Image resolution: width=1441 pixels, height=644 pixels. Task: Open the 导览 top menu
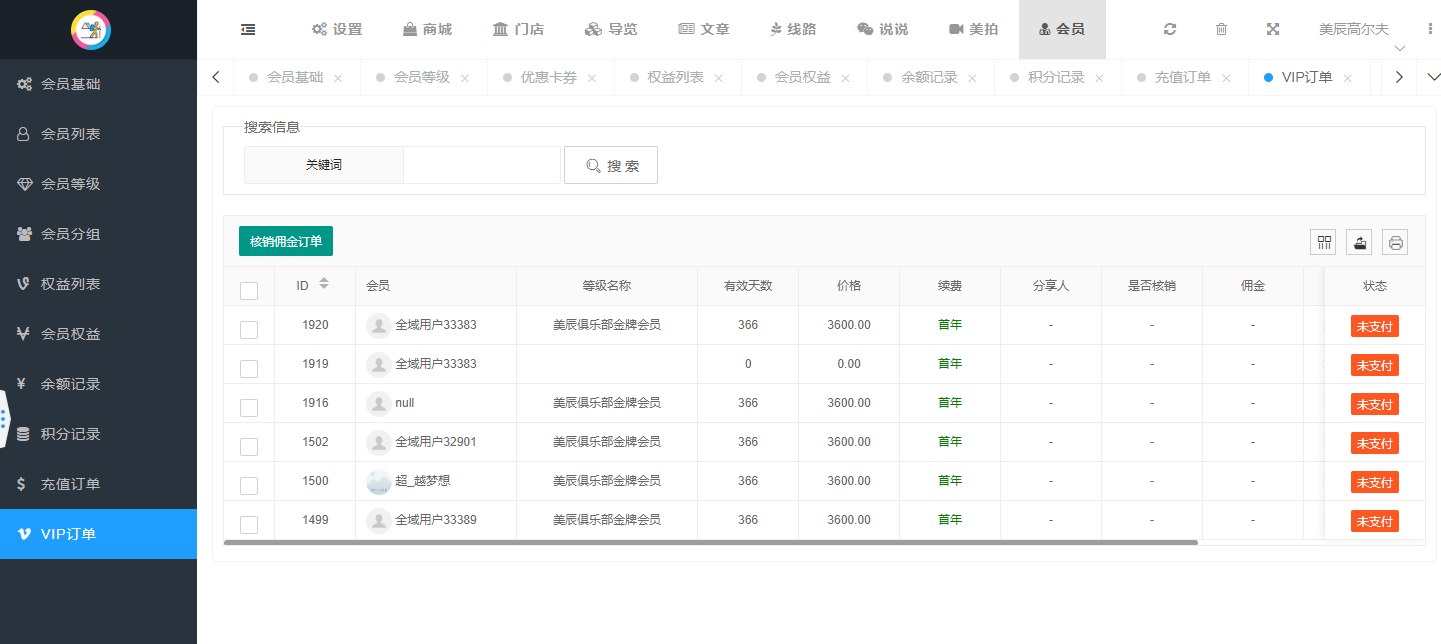(610, 29)
